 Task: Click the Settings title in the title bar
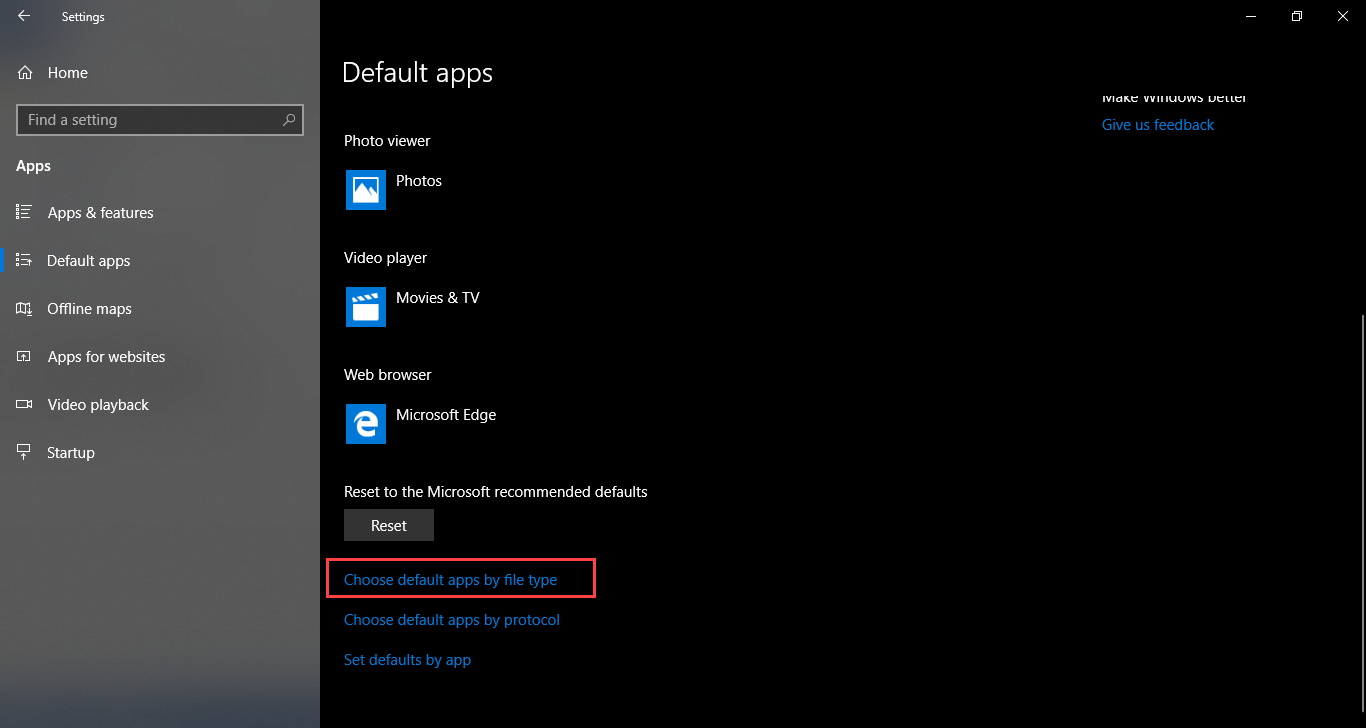pos(83,16)
